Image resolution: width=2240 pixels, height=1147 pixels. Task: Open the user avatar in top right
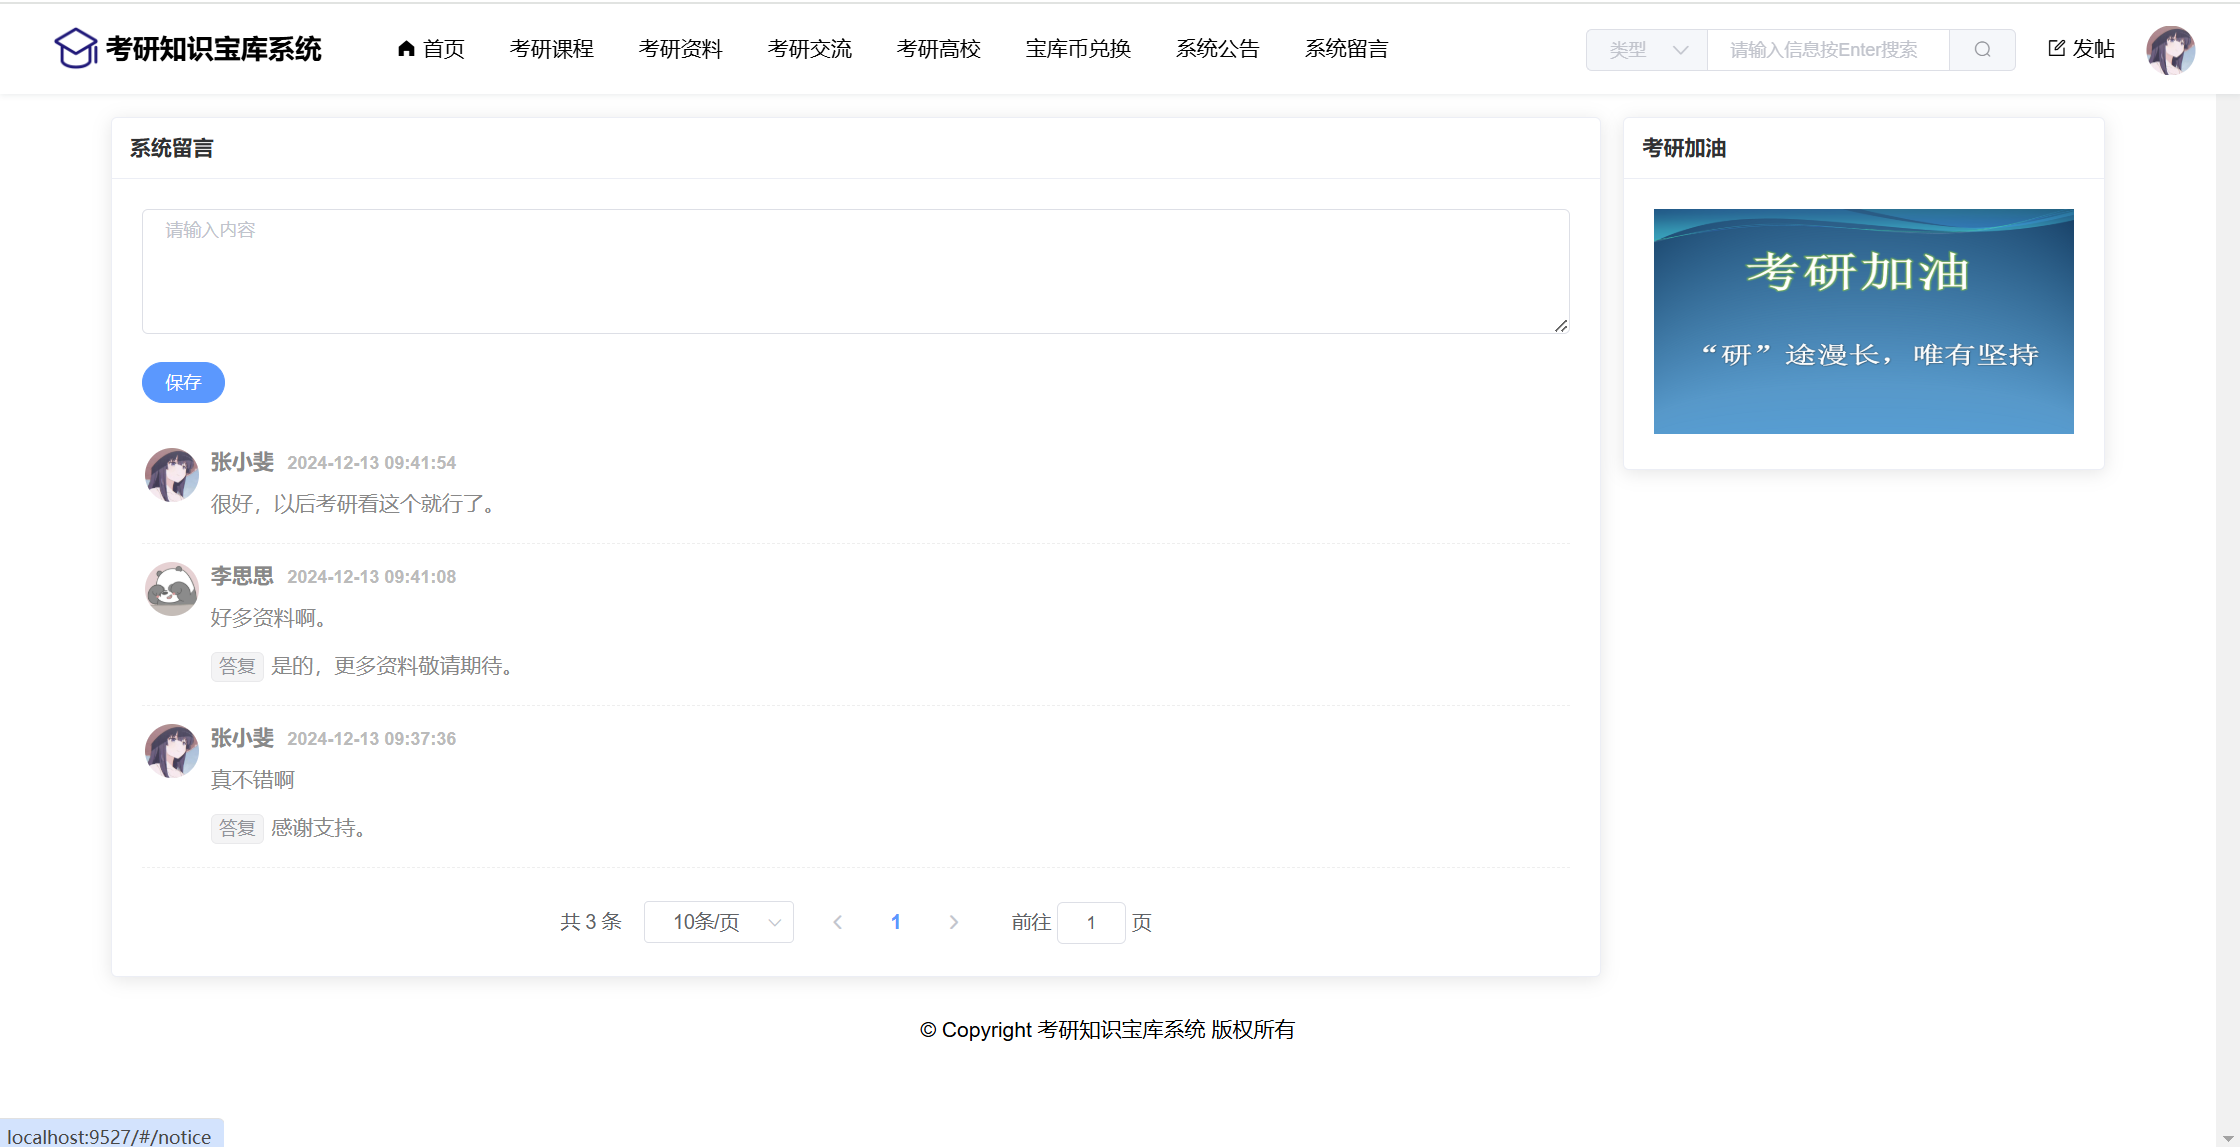click(x=2170, y=49)
